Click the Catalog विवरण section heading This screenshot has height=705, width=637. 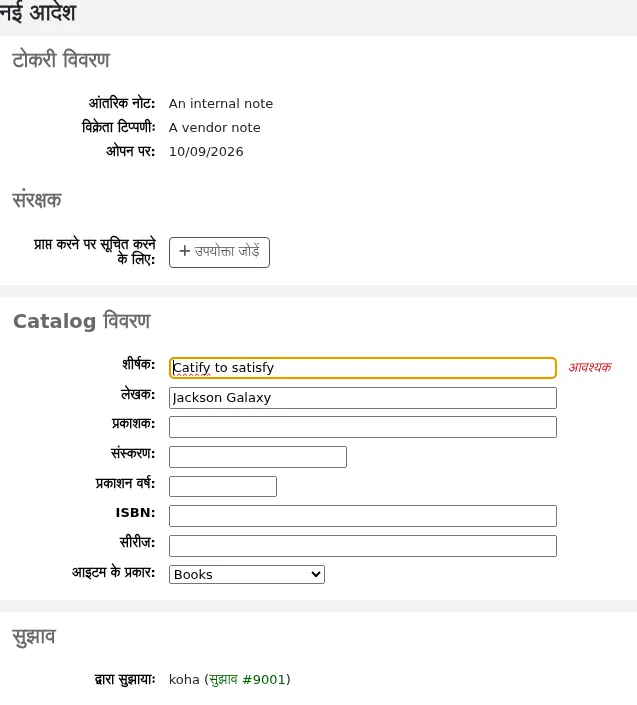(x=82, y=321)
